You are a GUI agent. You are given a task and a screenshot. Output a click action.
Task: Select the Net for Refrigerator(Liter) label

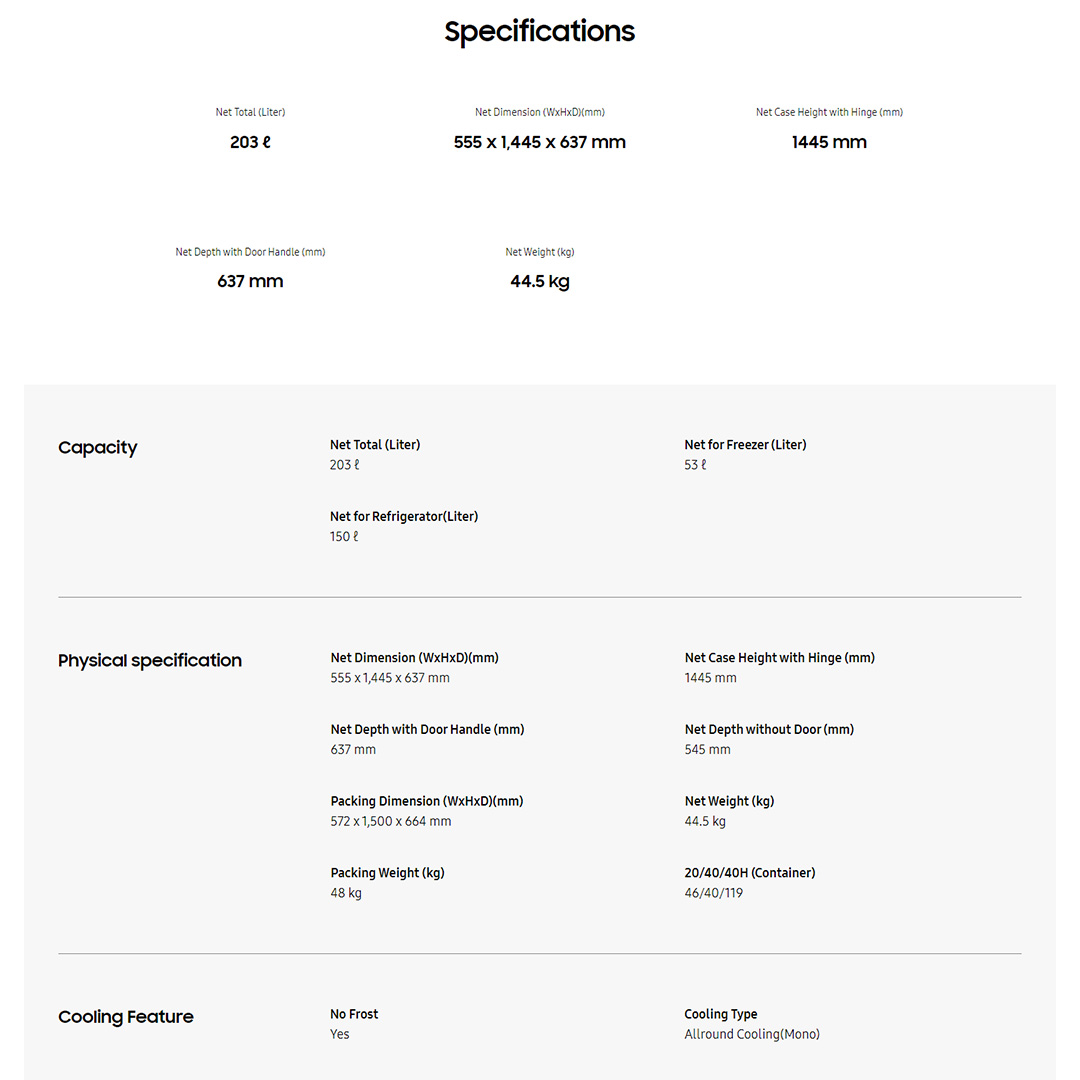coord(404,517)
